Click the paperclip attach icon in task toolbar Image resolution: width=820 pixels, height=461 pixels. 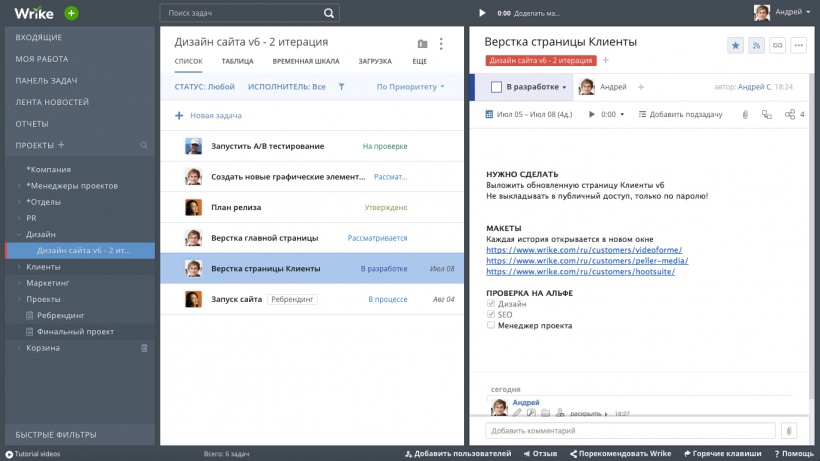pos(744,115)
